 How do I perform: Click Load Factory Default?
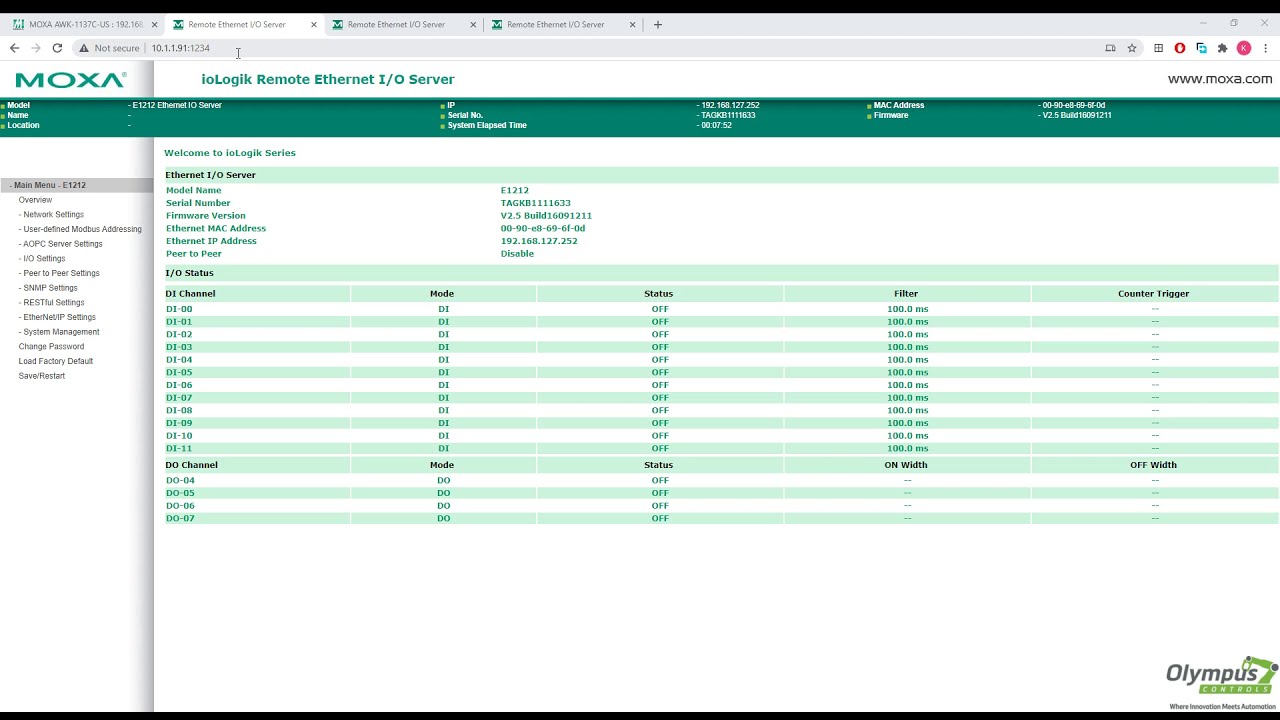(x=55, y=361)
